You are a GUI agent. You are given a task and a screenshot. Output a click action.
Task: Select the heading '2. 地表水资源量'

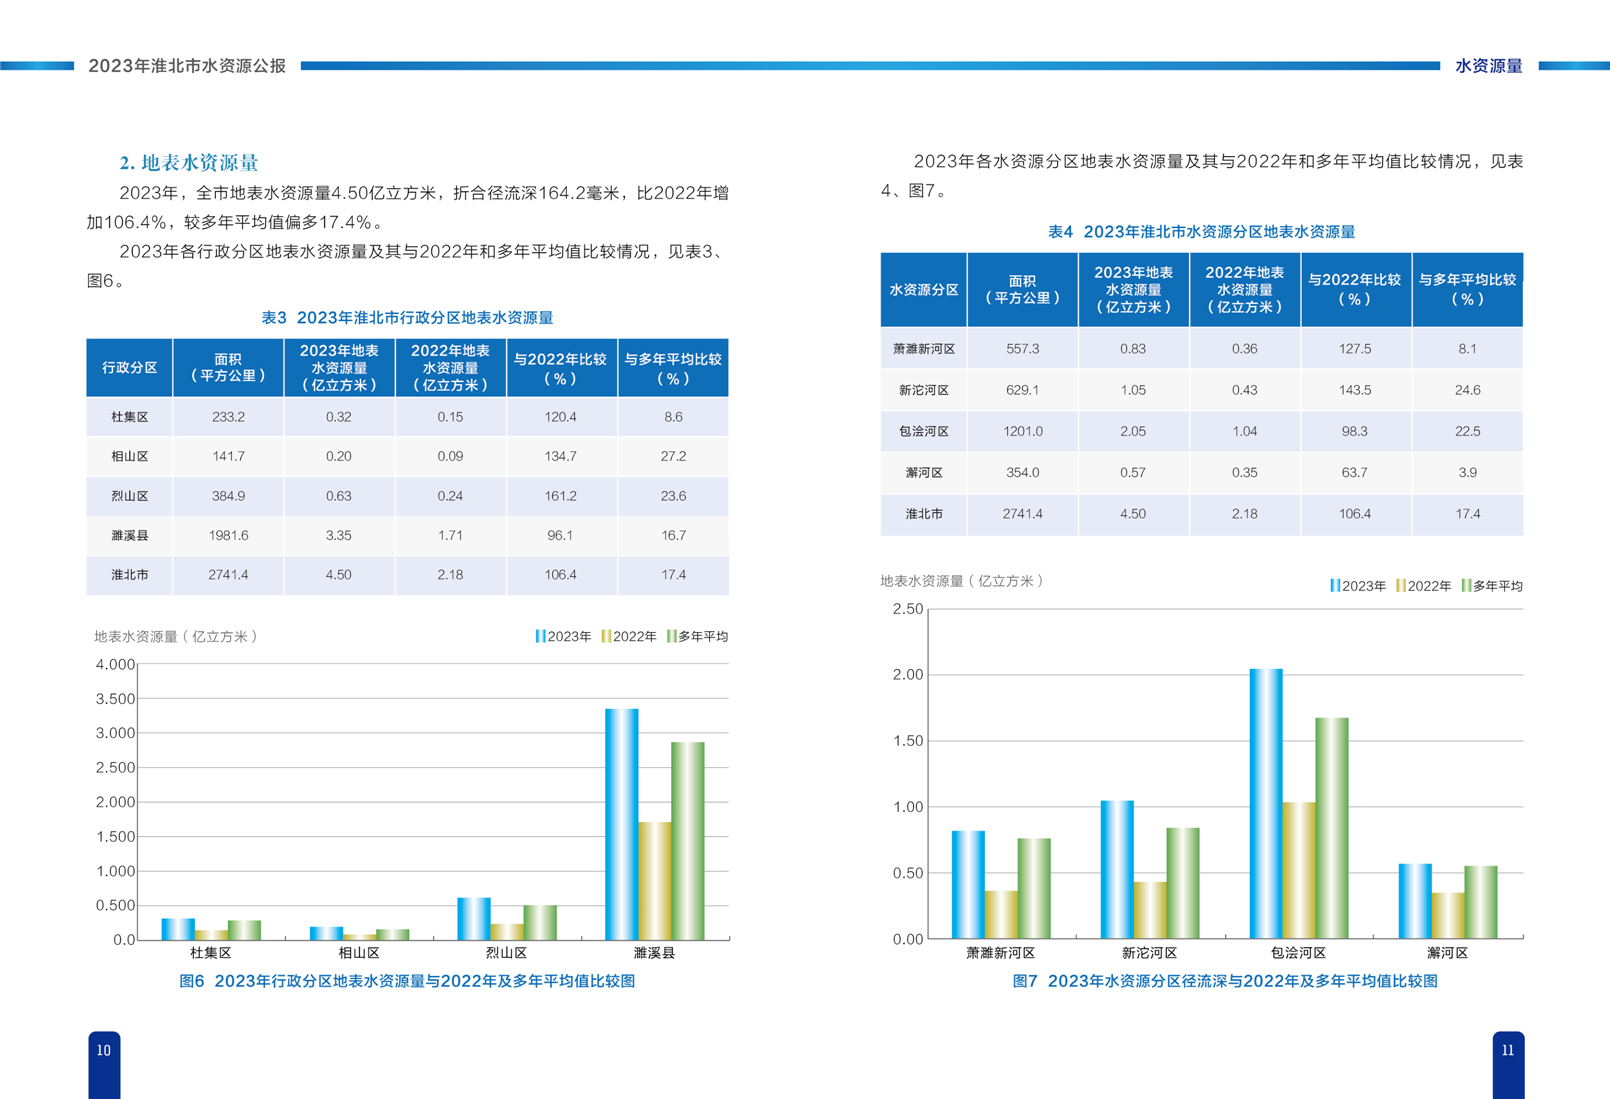[x=189, y=163]
